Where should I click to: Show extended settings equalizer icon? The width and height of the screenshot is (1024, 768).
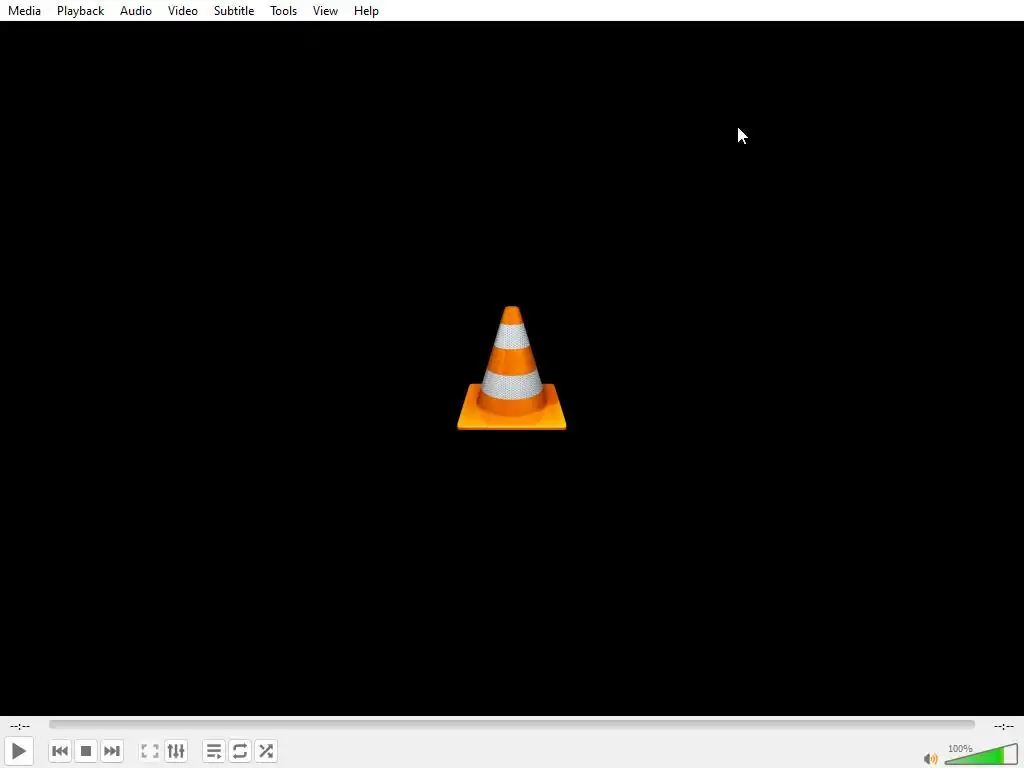coord(176,751)
